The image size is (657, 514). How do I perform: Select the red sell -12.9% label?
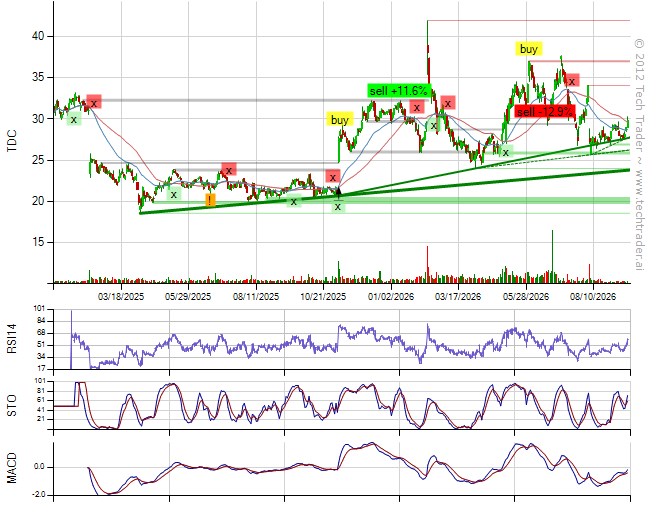point(545,111)
